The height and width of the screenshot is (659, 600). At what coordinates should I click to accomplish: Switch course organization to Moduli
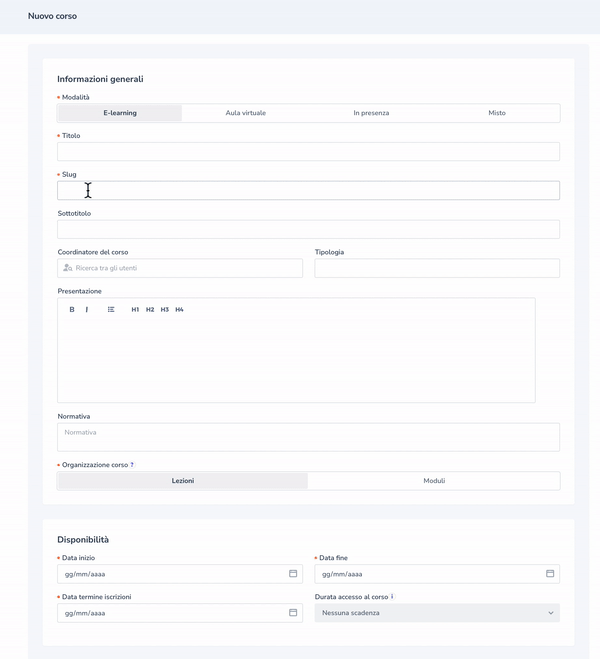434,481
